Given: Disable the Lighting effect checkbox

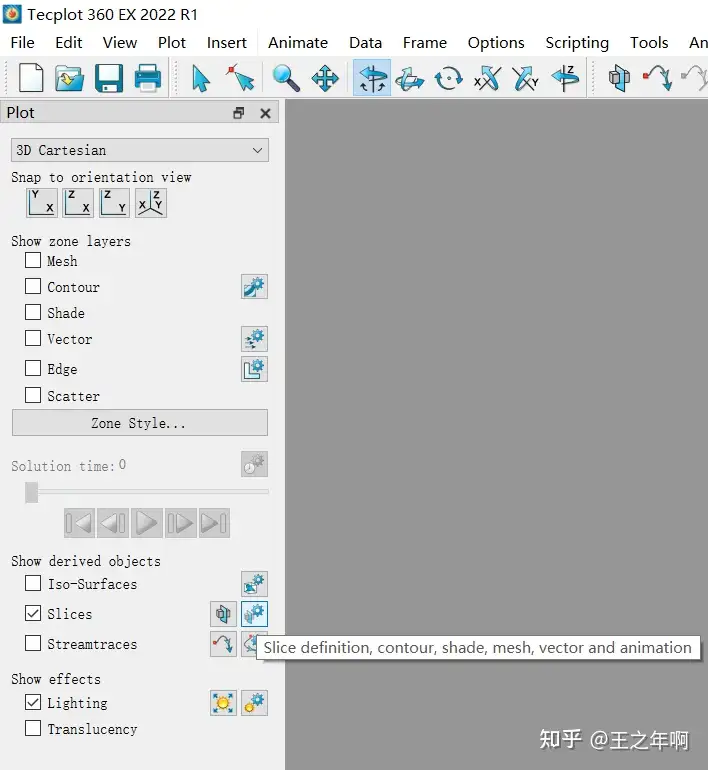Looking at the screenshot, I should [33, 703].
